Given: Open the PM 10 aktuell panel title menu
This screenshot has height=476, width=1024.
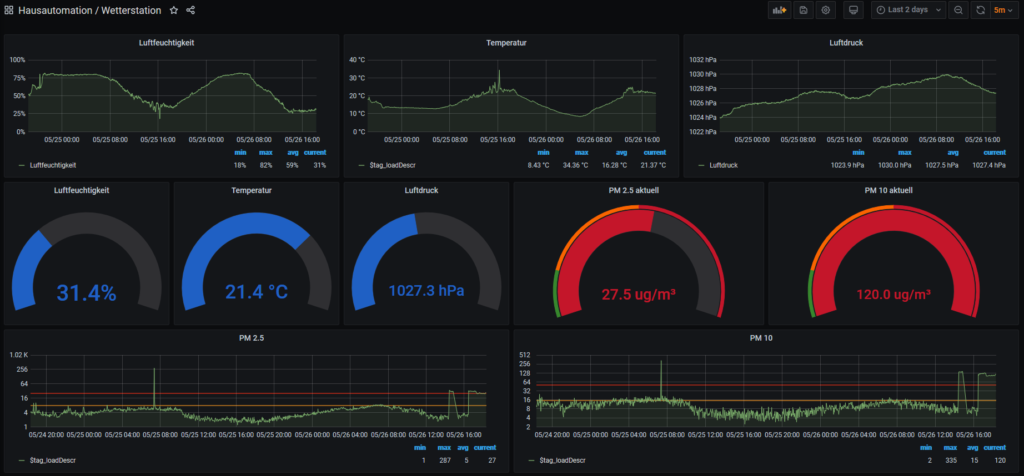Looking at the screenshot, I should 888,191.
